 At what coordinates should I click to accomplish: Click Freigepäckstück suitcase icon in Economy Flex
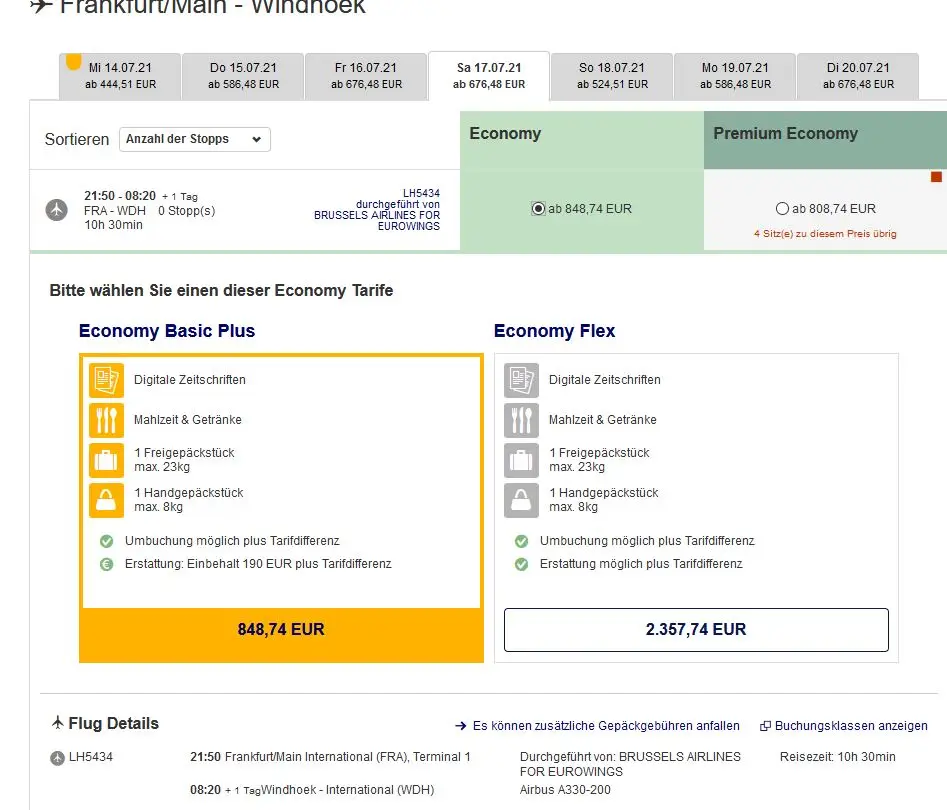[x=521, y=460]
